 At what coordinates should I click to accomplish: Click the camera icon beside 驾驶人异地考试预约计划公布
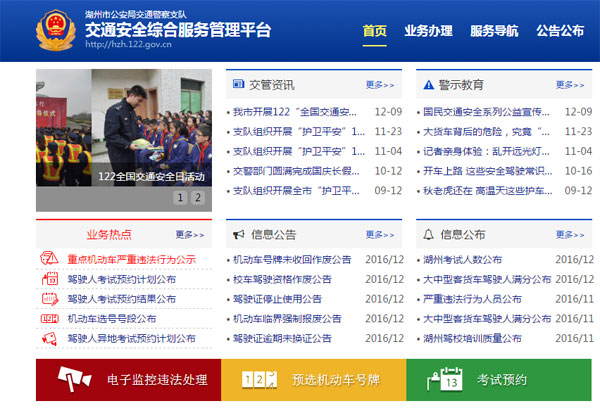coord(49,338)
